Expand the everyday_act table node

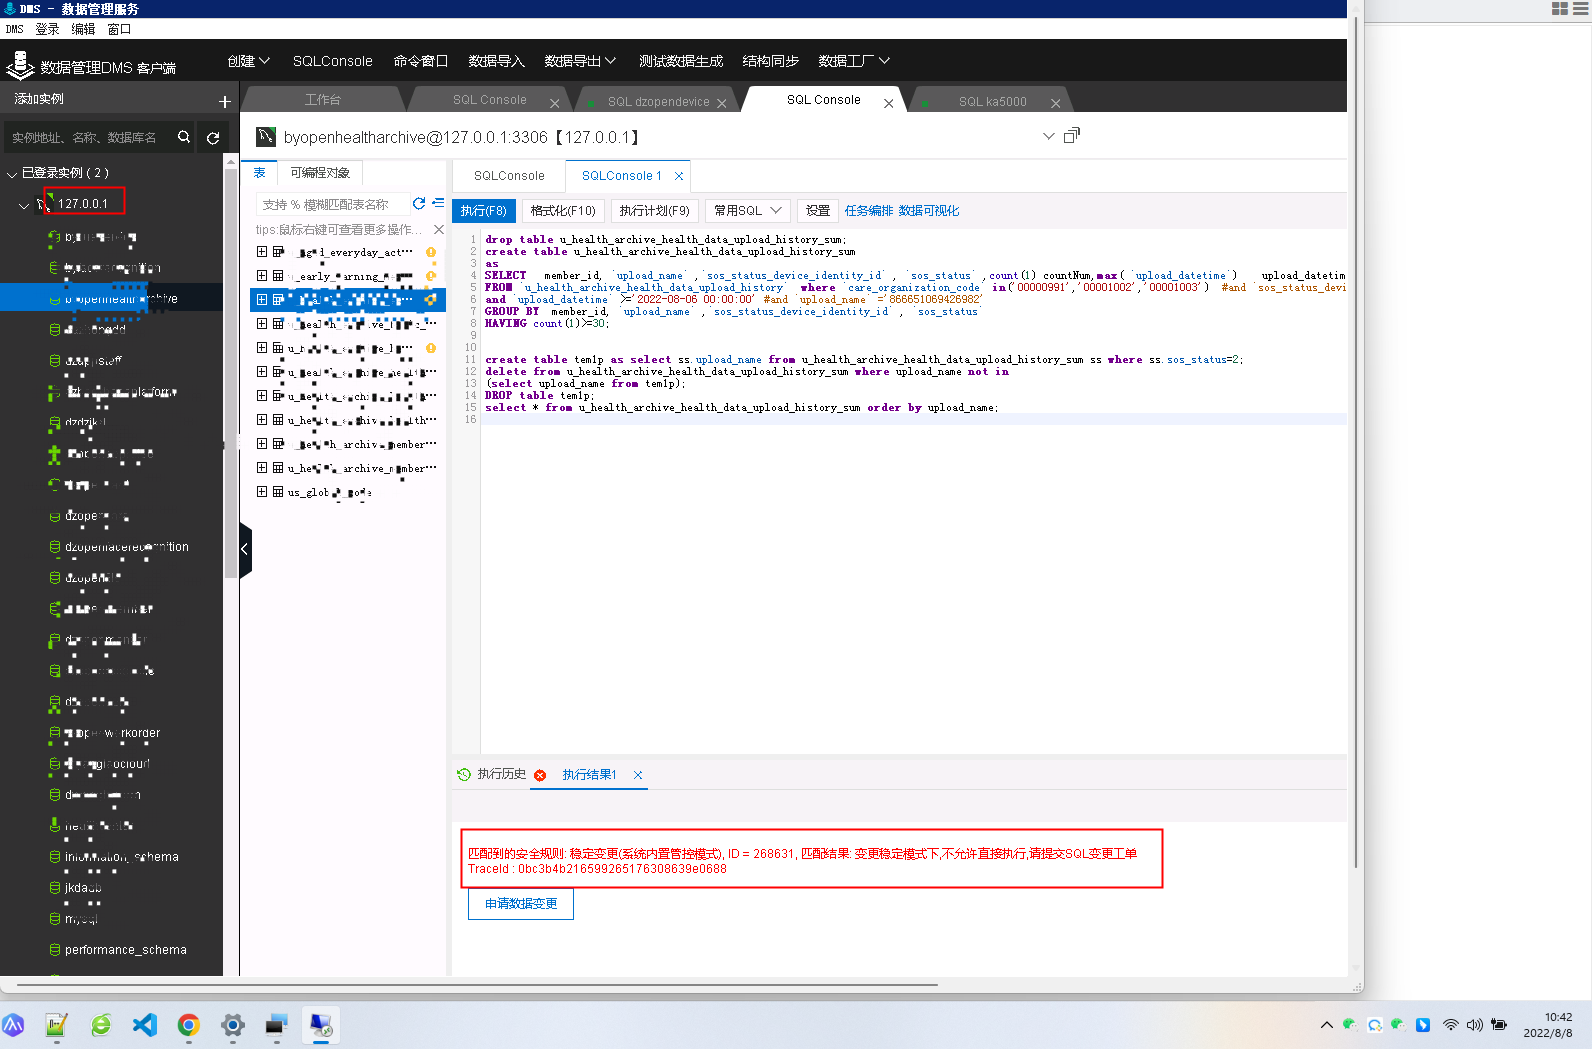click(x=262, y=252)
